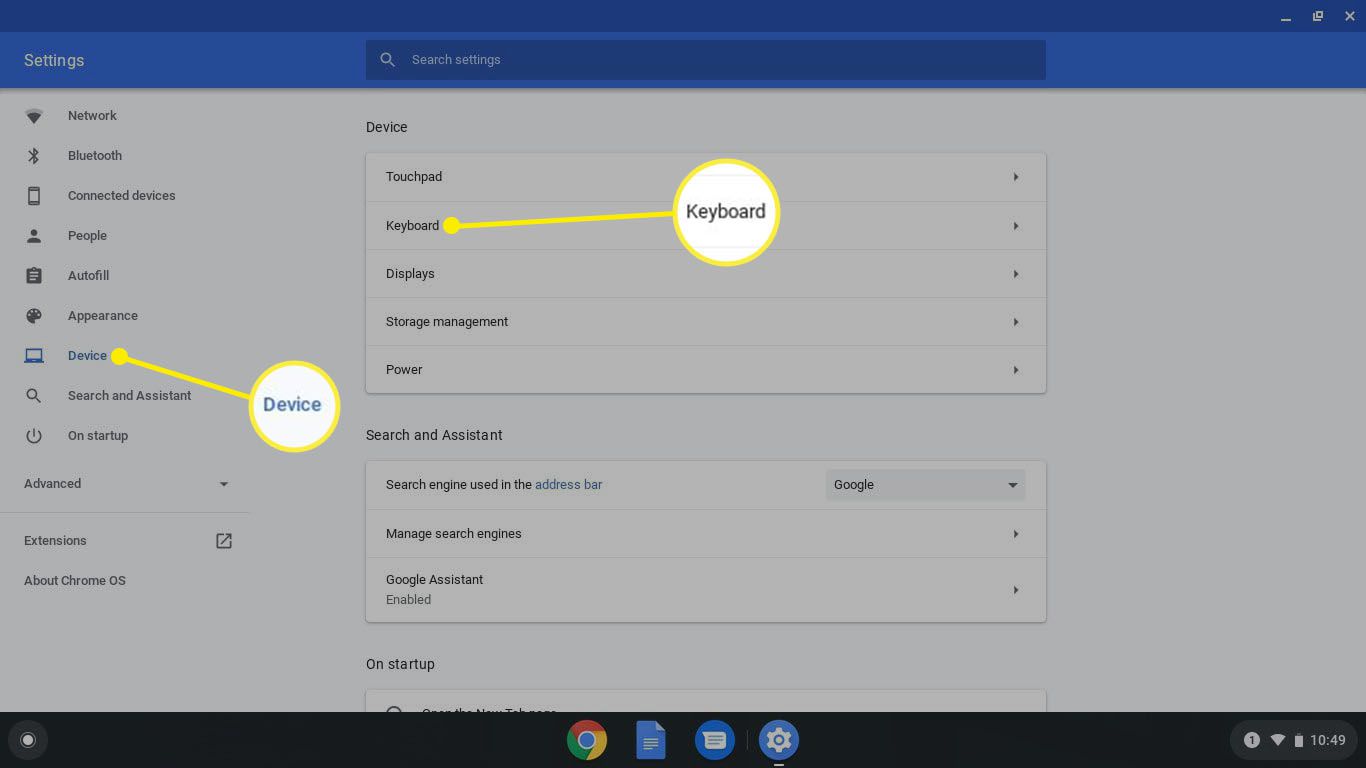The height and width of the screenshot is (768, 1366).
Task: Expand the Touchpad settings row
Action: tap(705, 177)
